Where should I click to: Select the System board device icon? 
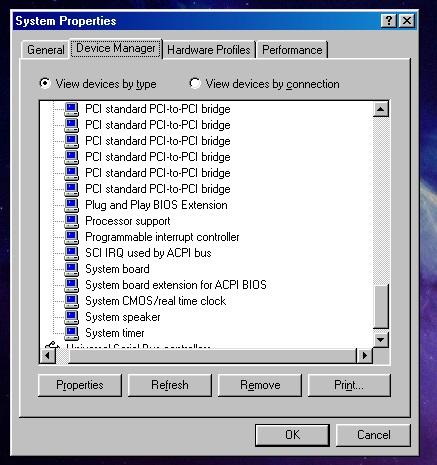[x=71, y=269]
